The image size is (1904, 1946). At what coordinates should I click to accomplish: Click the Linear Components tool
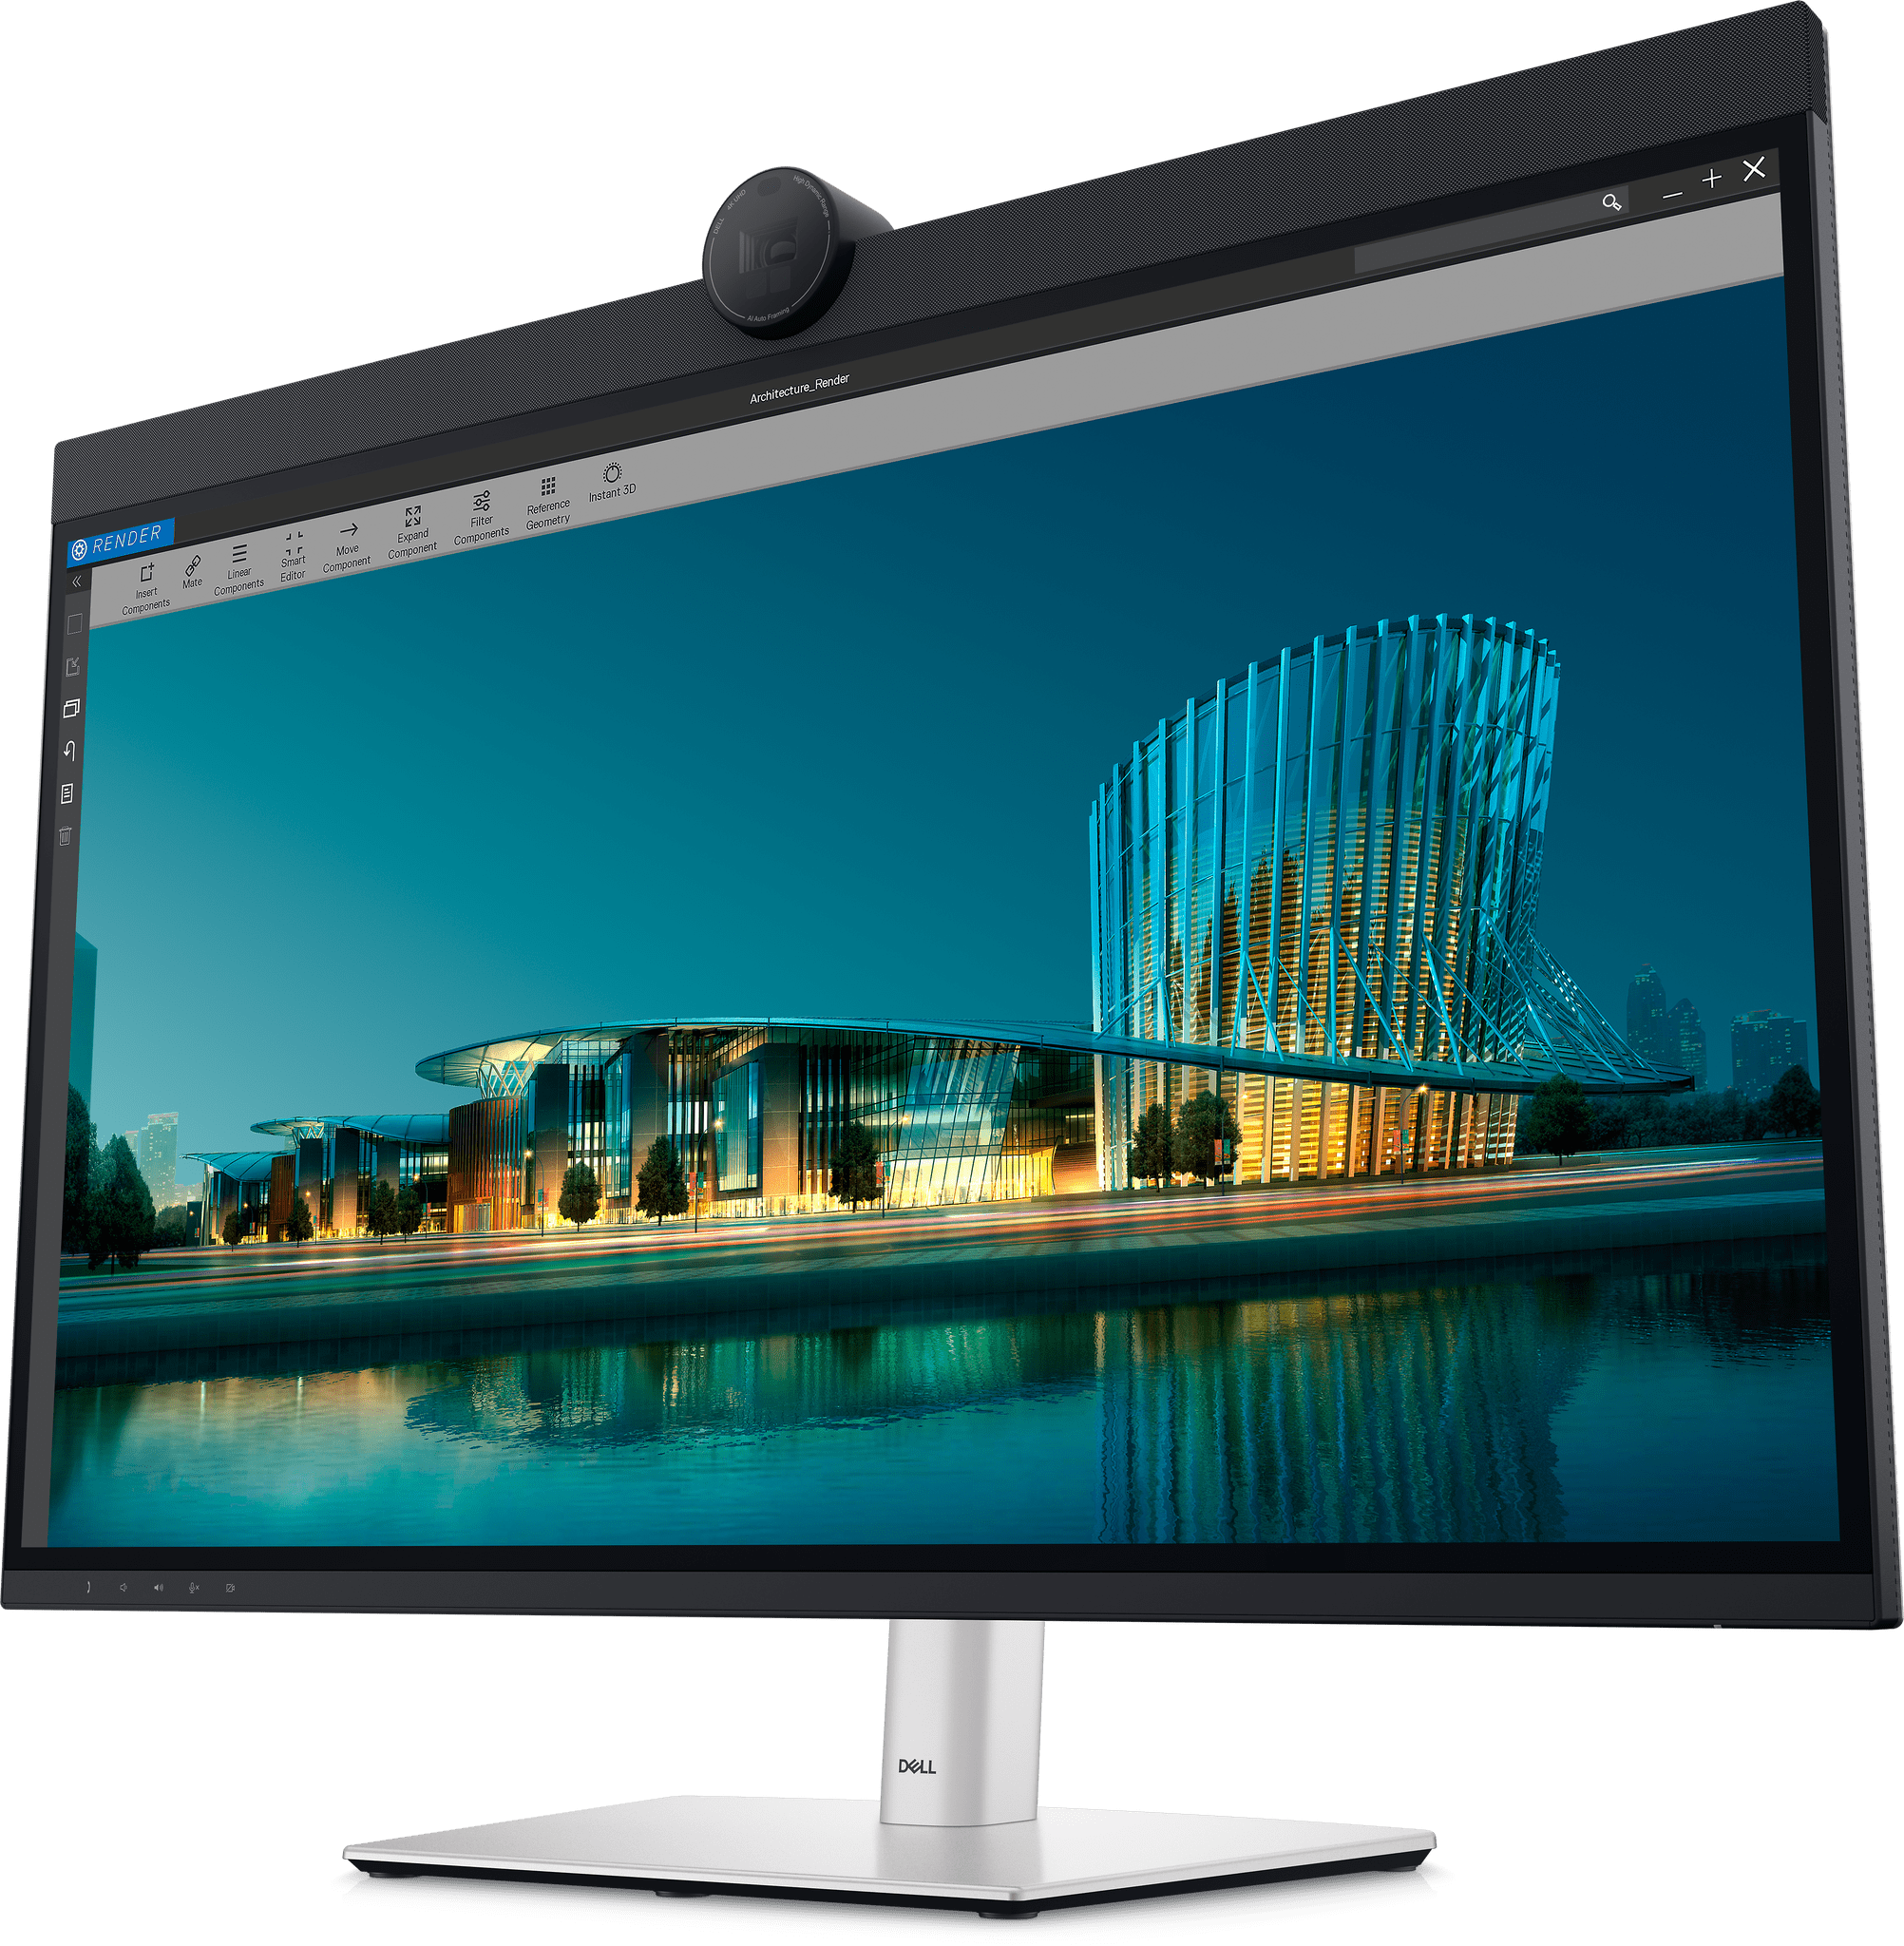coord(238,547)
